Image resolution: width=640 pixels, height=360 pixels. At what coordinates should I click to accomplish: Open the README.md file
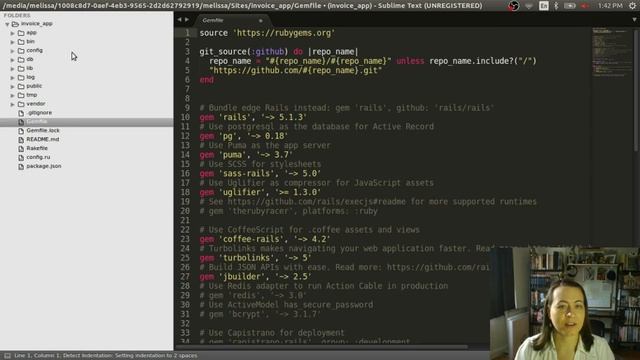[42, 139]
